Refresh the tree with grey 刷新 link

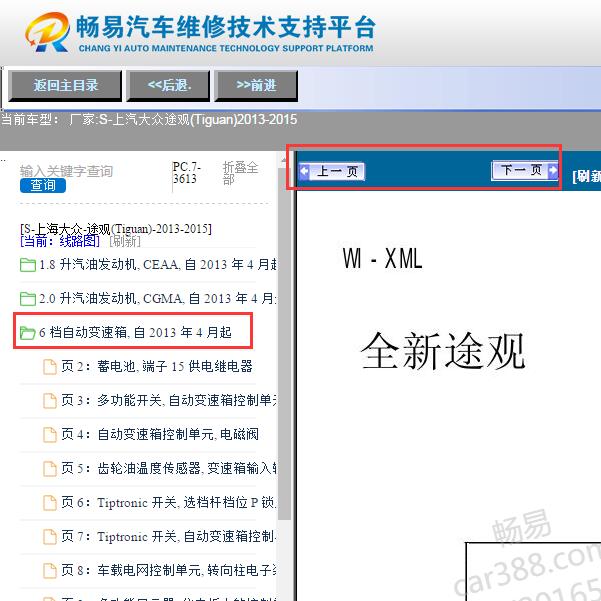[x=125, y=241]
